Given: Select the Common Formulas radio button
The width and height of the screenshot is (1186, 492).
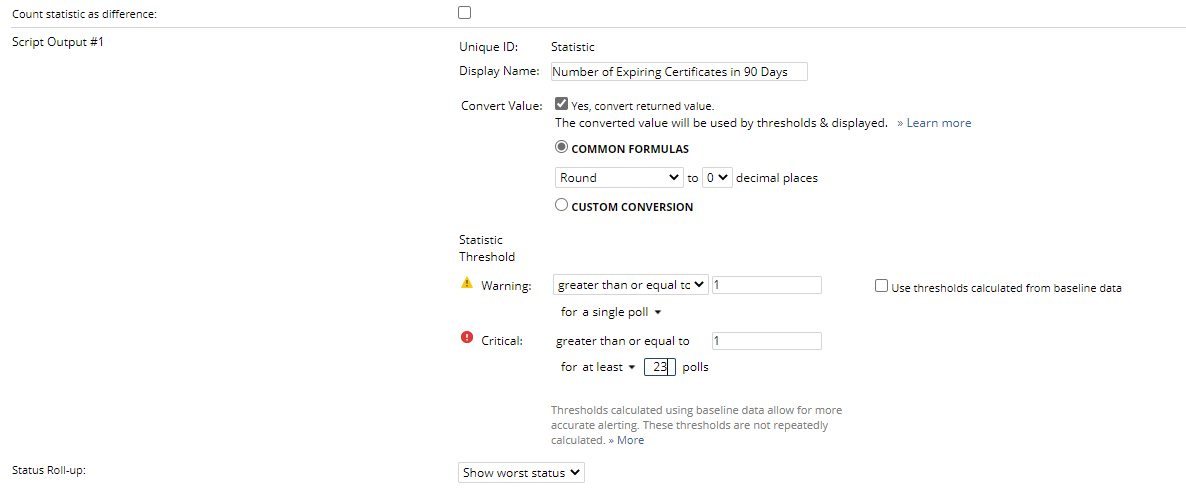Looking at the screenshot, I should [x=562, y=147].
